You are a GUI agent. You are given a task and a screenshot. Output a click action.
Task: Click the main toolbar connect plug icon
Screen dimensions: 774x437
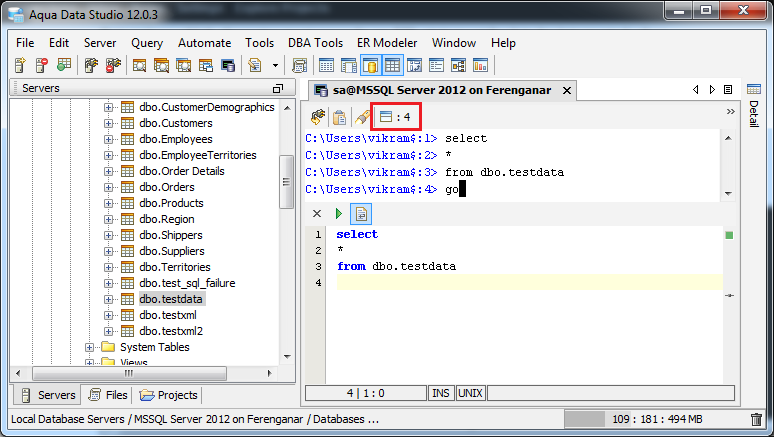click(91, 65)
